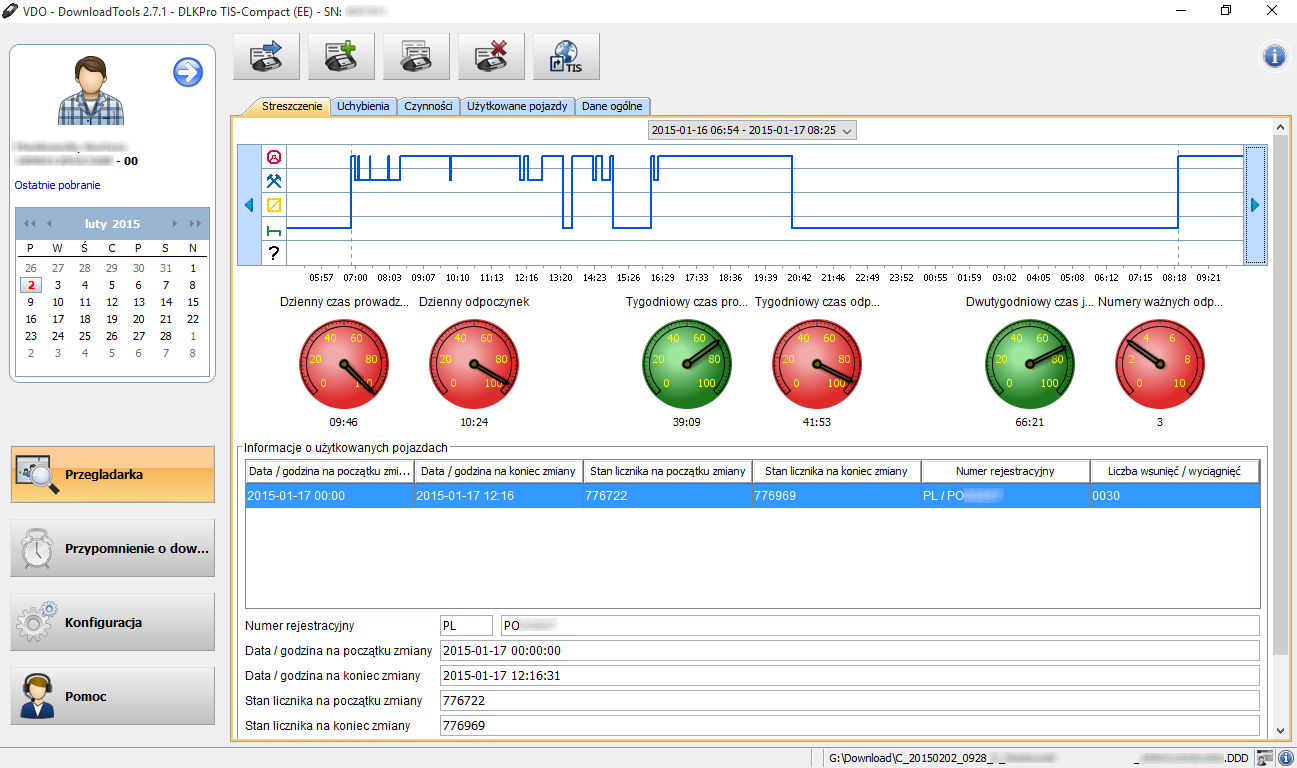Click the toolbar button with stacked cards
This screenshot has width=1297, height=768.
click(x=416, y=57)
